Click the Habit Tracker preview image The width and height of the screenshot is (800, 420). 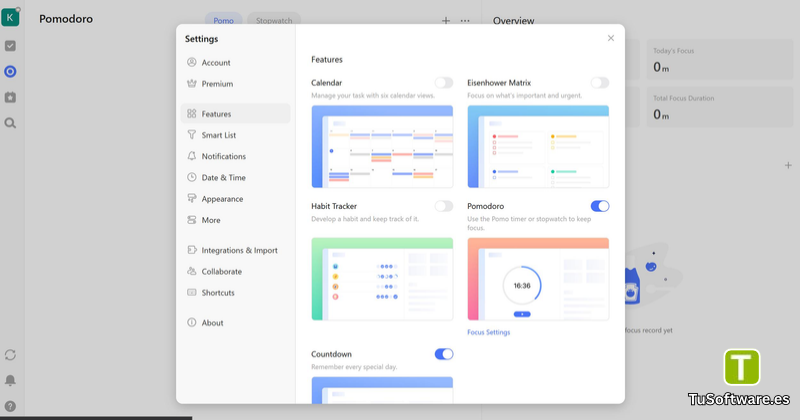coord(382,279)
